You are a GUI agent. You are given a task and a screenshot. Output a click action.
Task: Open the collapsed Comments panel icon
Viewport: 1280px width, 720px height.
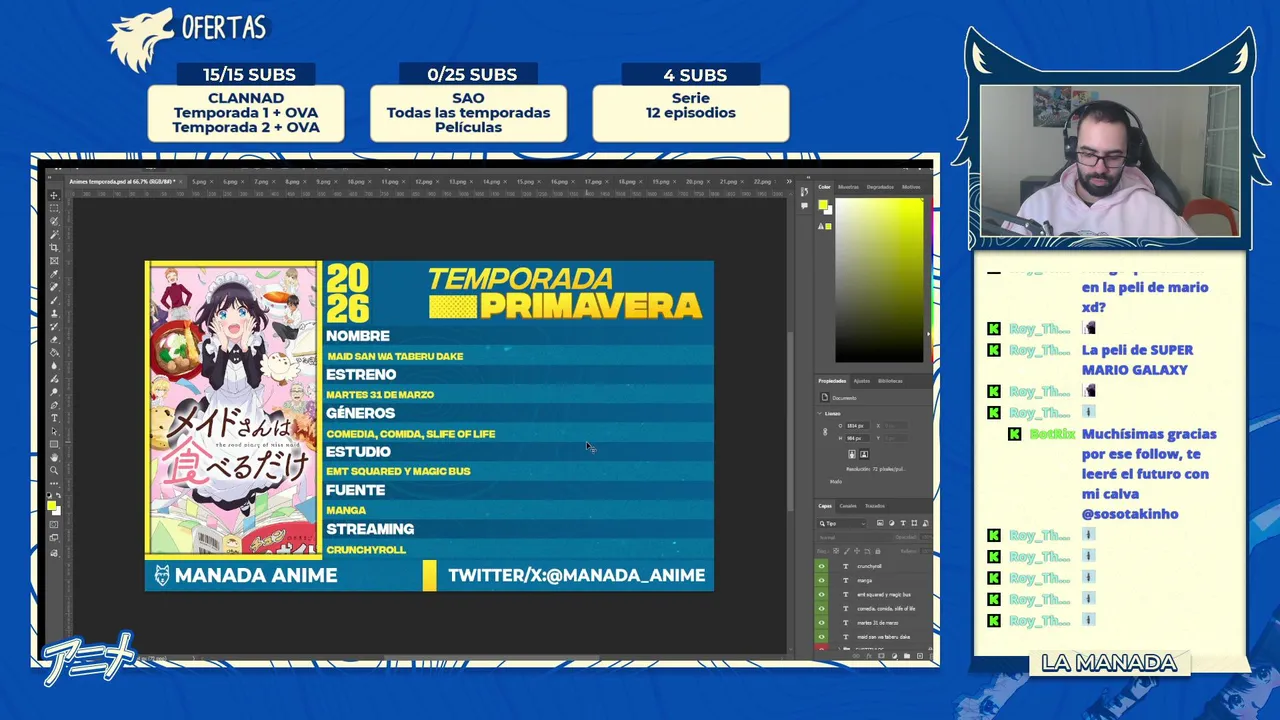click(804, 206)
